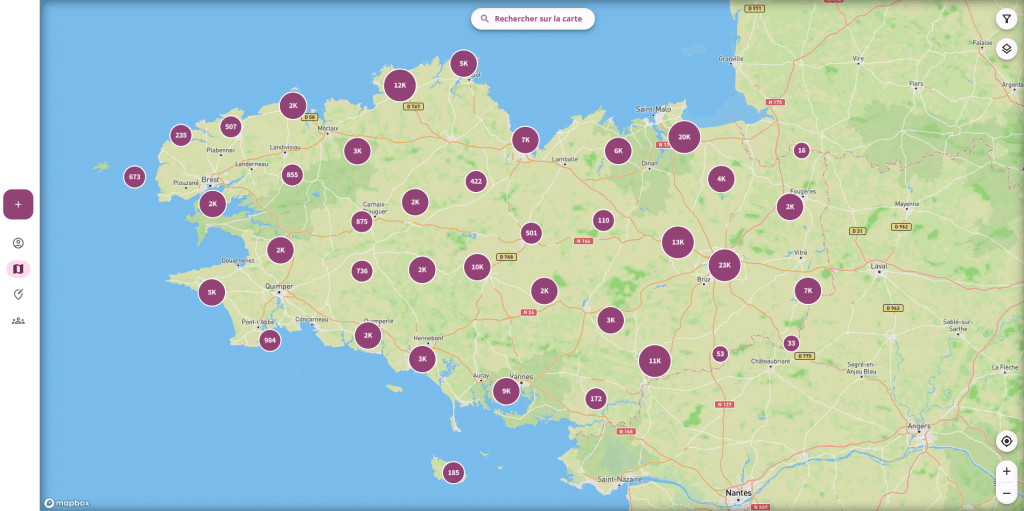This screenshot has height=511, width=1024.
Task: Click the 673 cluster off the west coast
Action: click(135, 177)
